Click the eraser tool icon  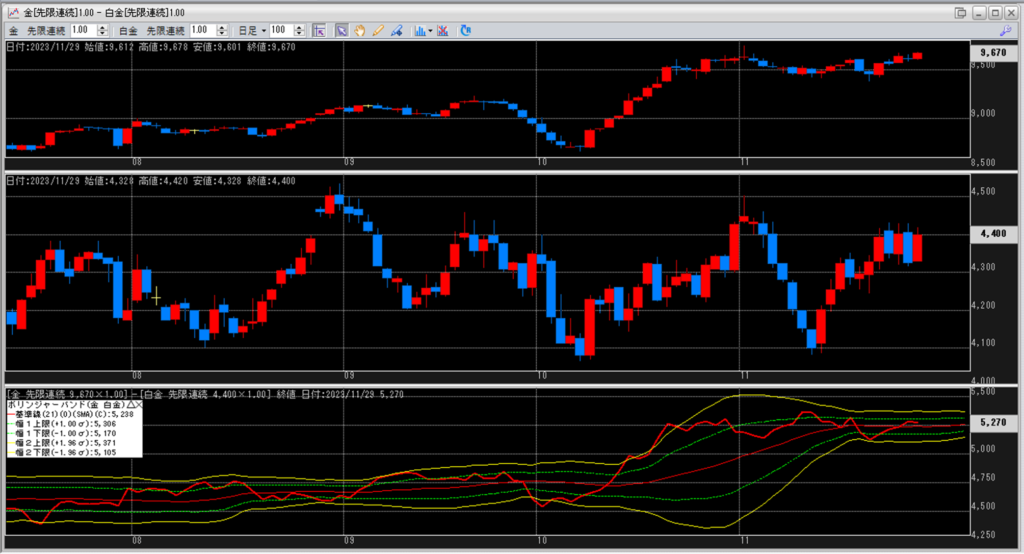397,31
